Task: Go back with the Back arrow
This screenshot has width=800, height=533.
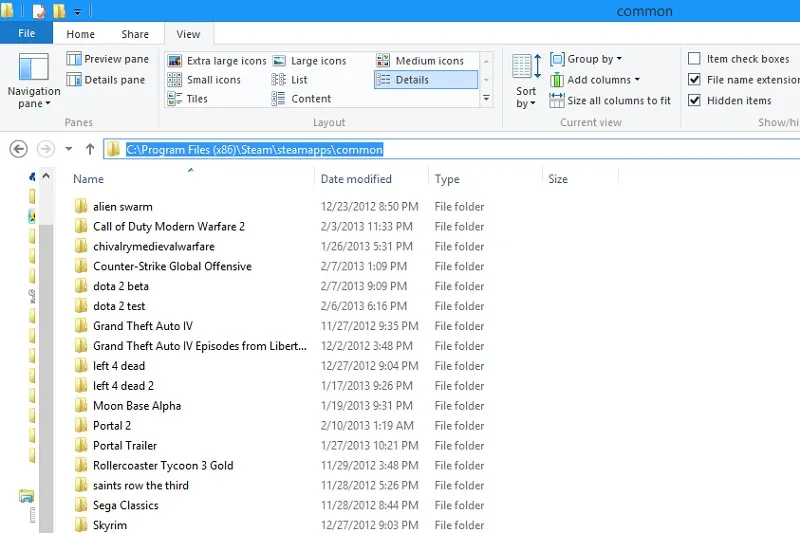Action: 18,149
